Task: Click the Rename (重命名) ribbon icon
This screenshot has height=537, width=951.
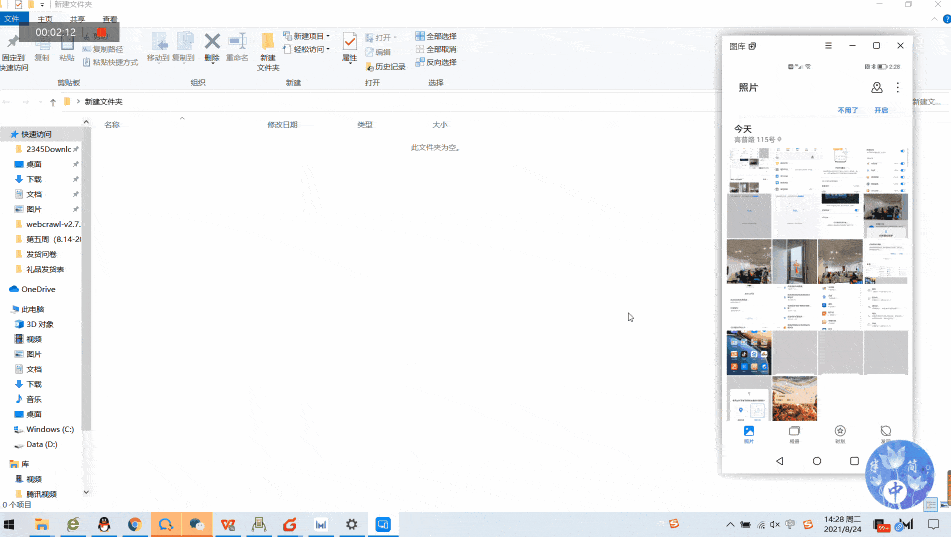Action: (237, 42)
